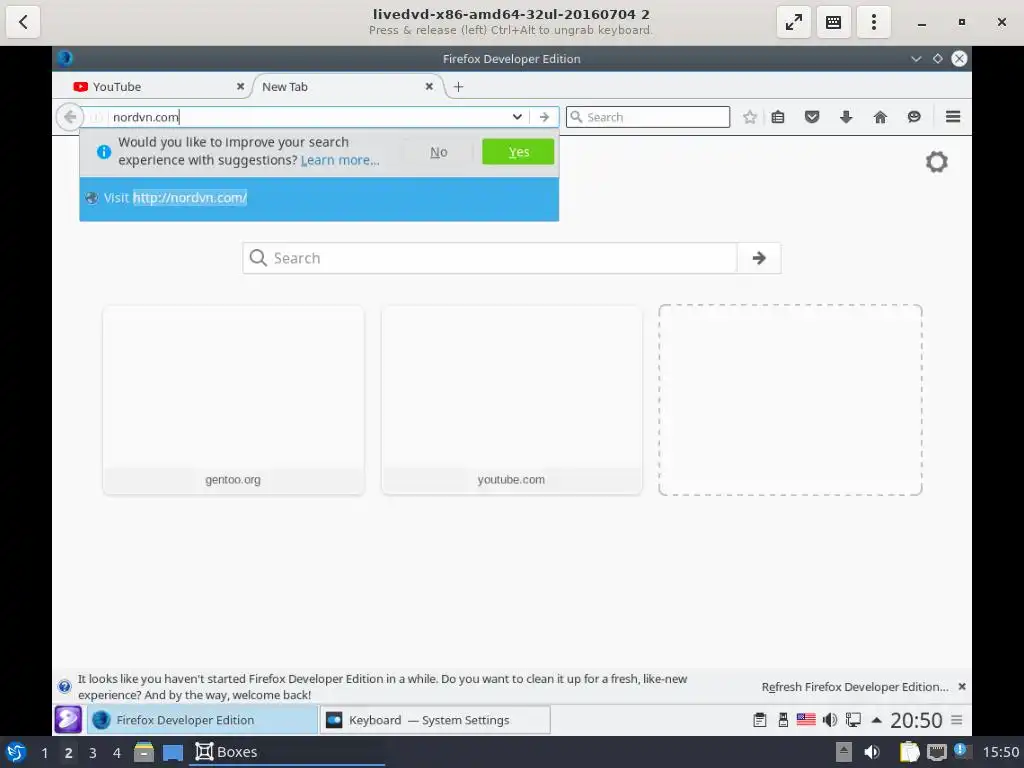The image size is (1024, 768).
Task: Open a new tab with plus button
Action: pos(458,87)
